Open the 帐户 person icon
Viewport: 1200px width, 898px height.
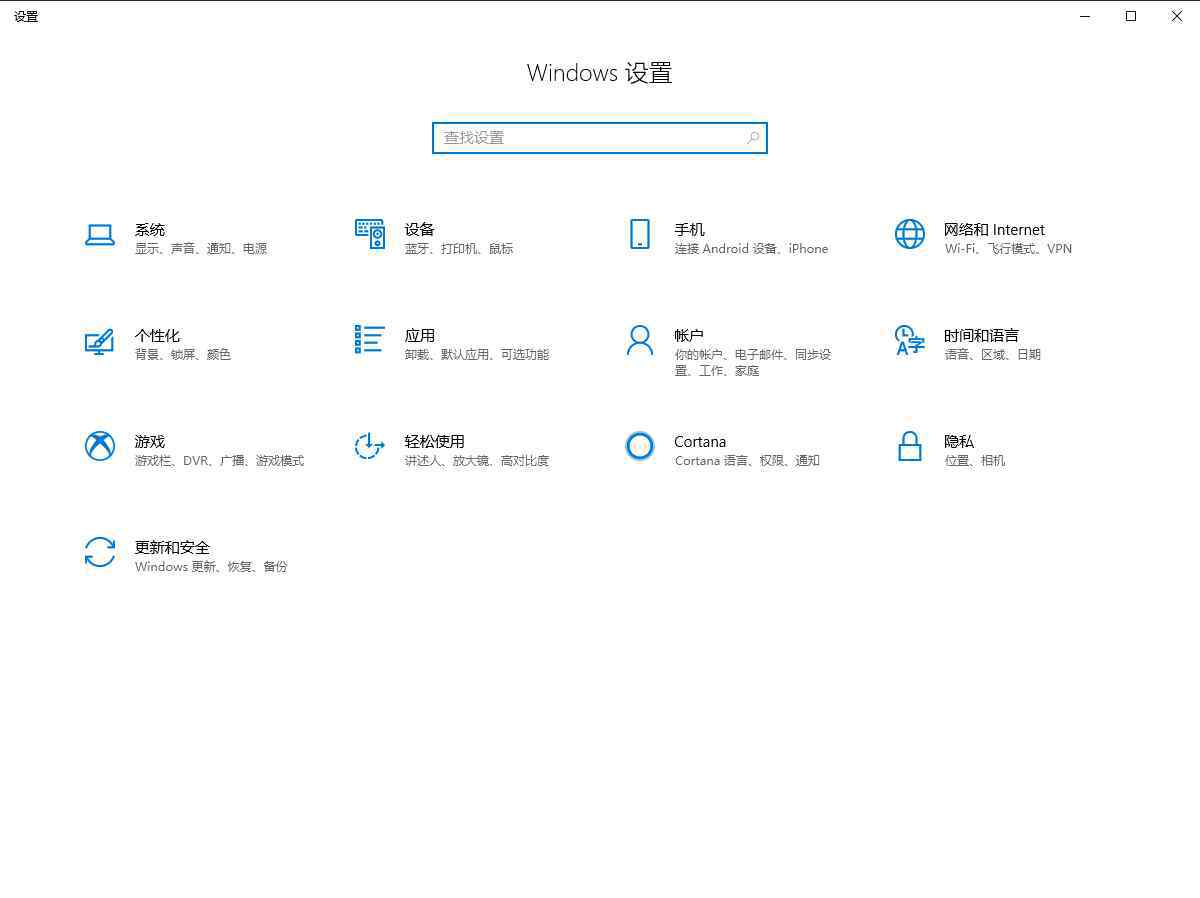point(640,340)
